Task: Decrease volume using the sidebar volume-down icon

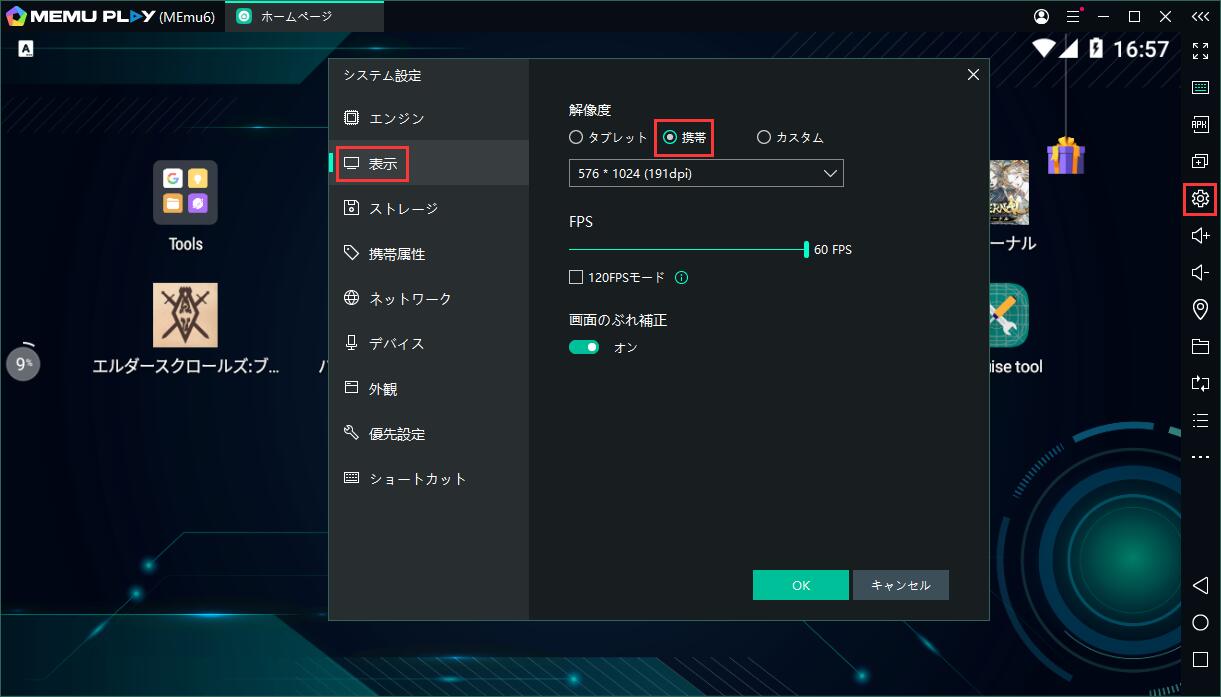Action: coord(1200,271)
